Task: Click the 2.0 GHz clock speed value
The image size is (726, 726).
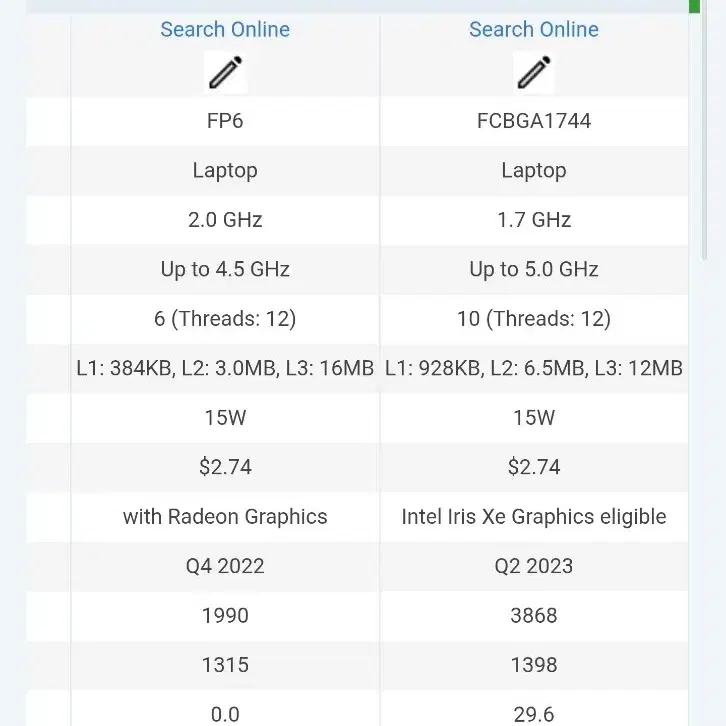Action: [225, 220]
